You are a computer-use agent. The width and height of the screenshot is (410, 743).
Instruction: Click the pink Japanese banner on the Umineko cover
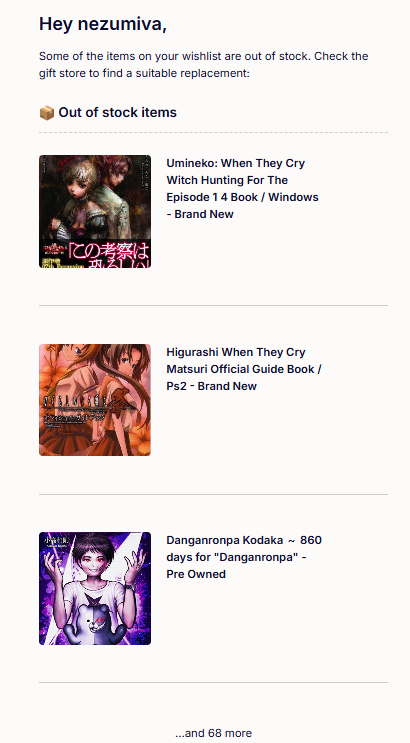click(109, 254)
